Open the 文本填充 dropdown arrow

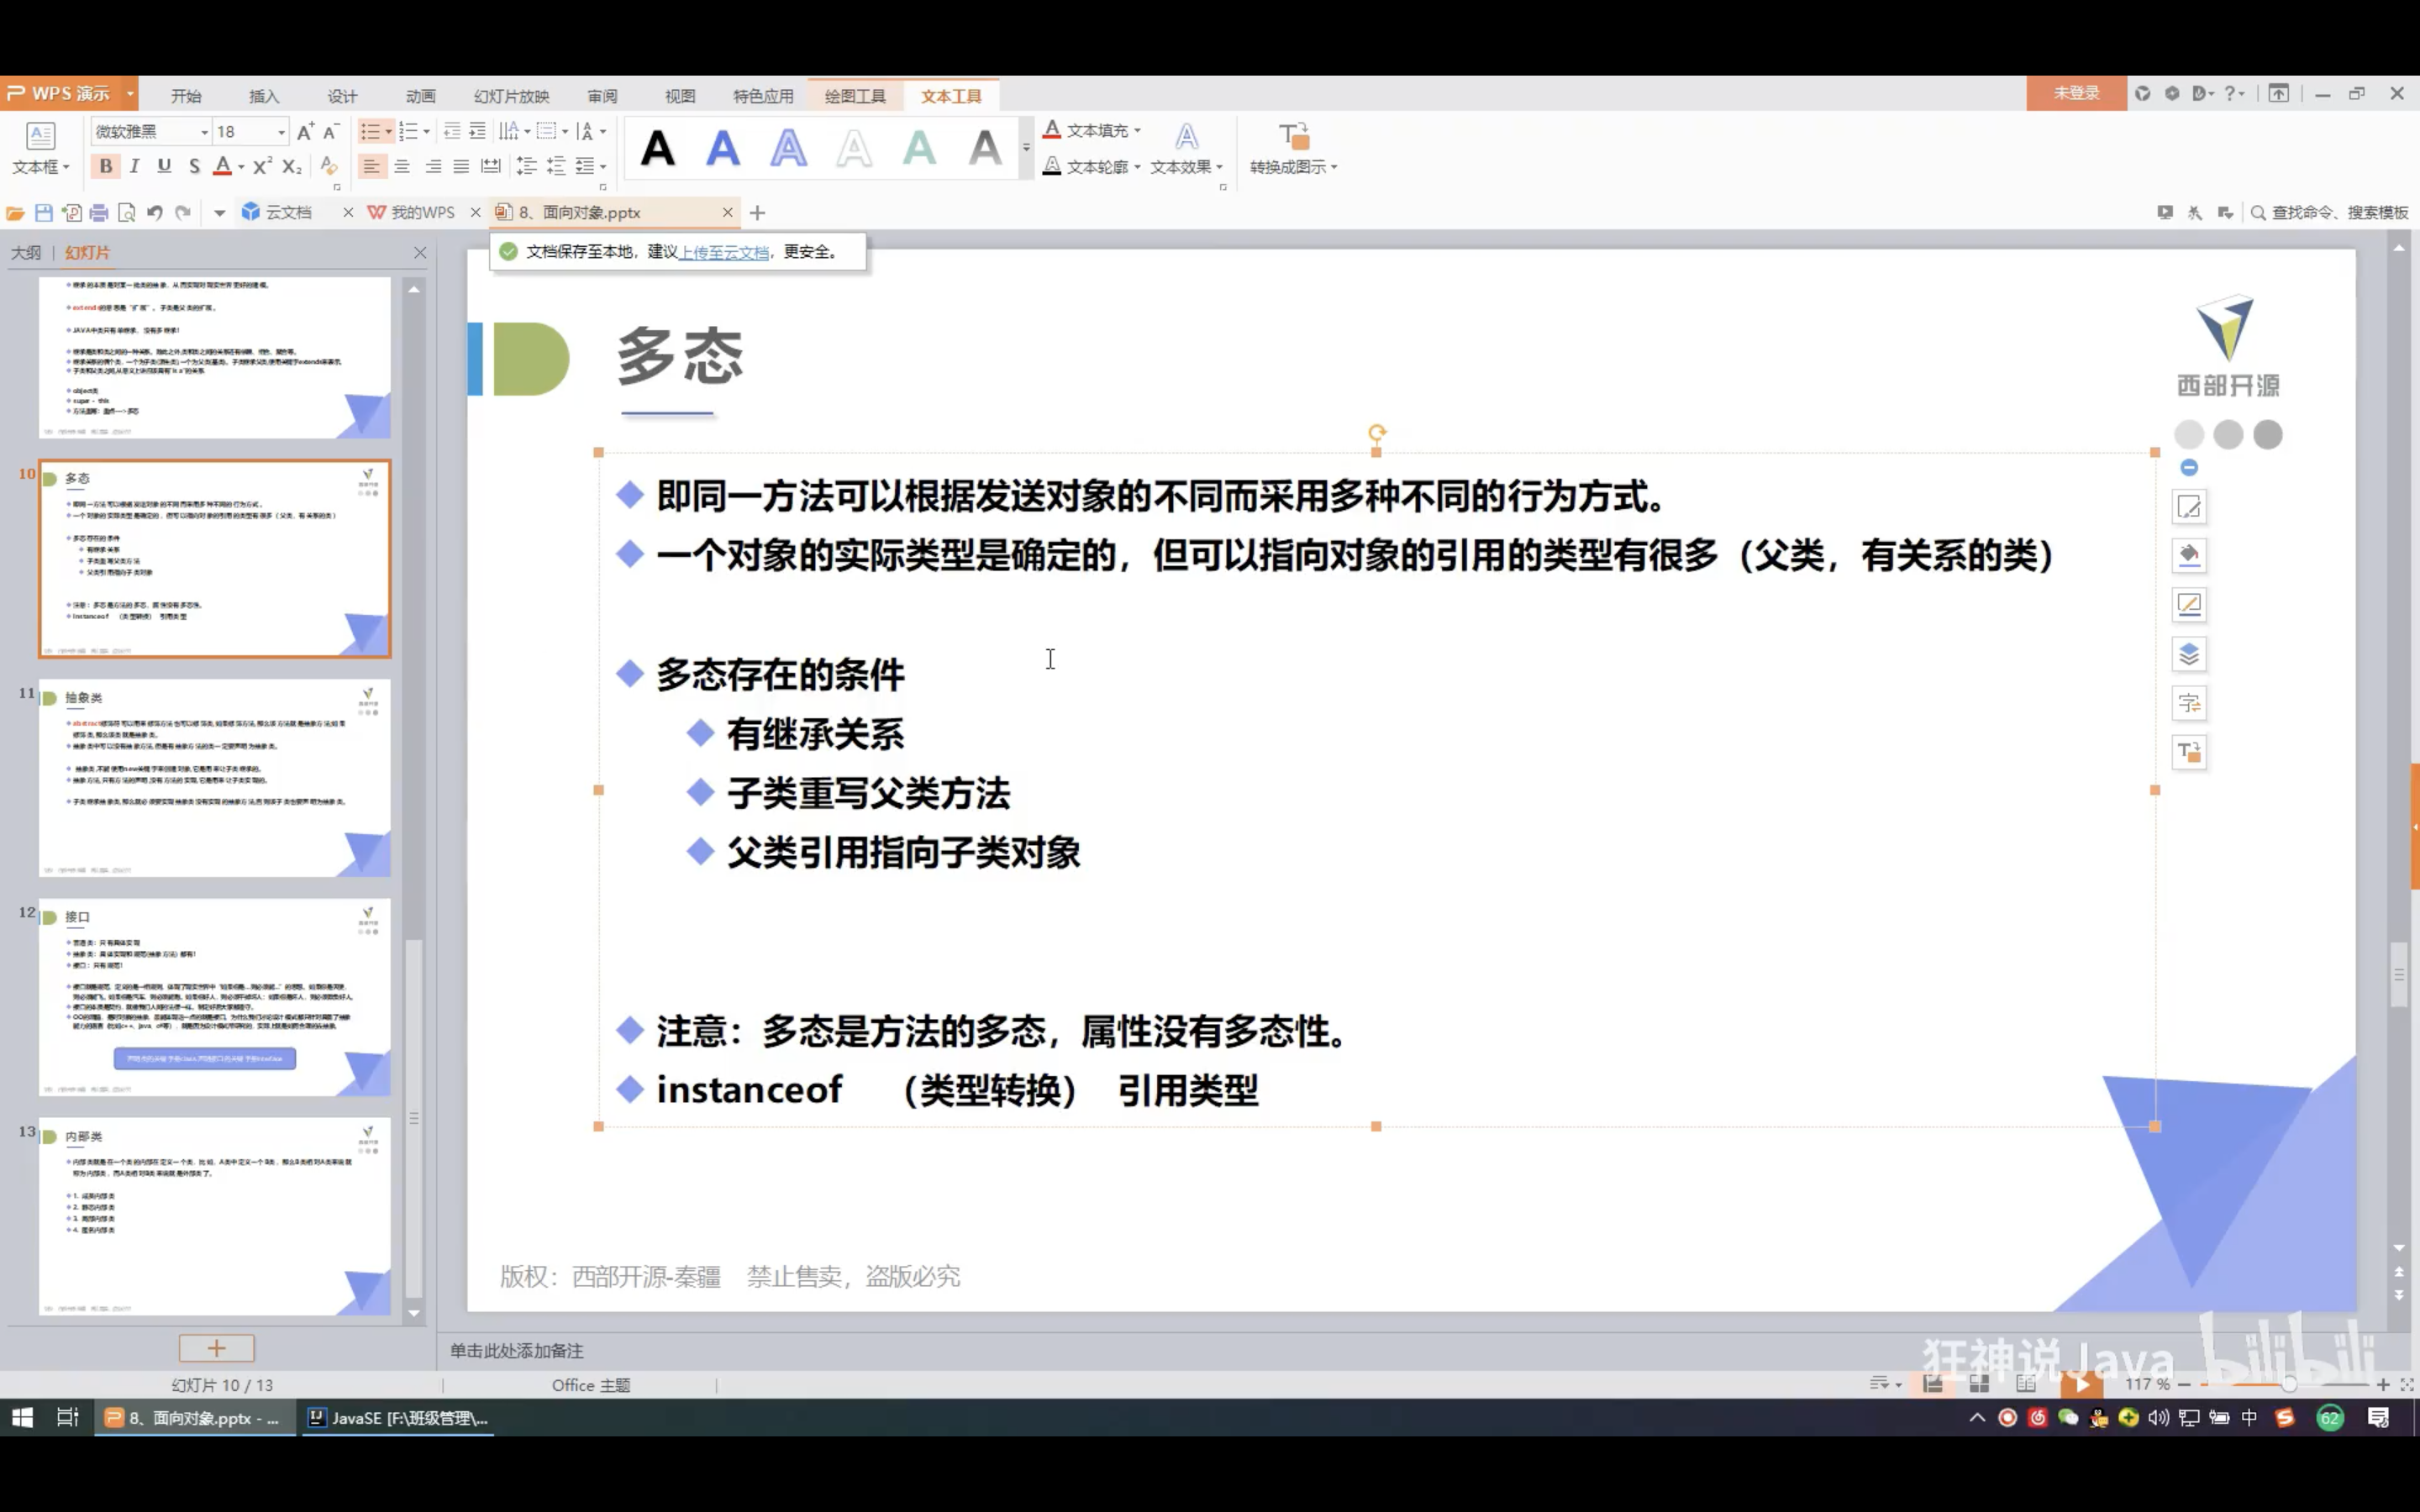1137,131
